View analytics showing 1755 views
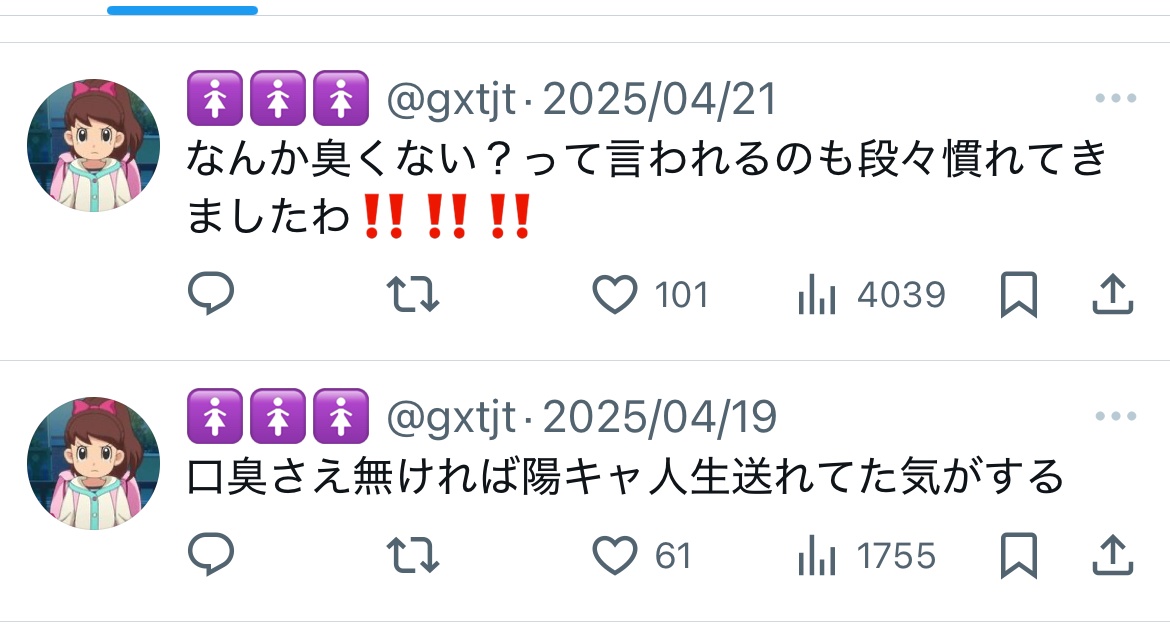The height and width of the screenshot is (626, 1170). 867,556
